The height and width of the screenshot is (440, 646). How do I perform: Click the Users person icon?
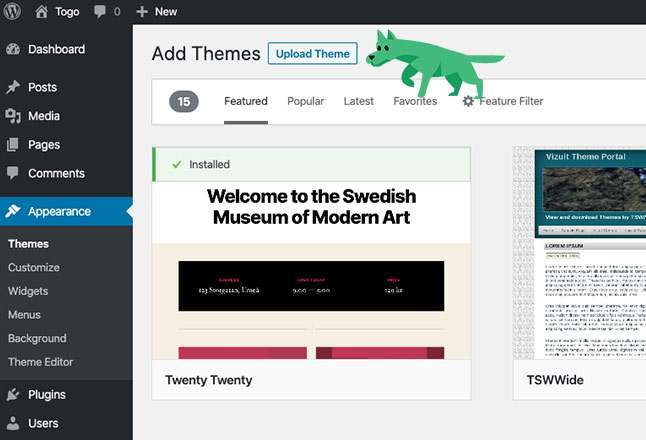[13, 423]
